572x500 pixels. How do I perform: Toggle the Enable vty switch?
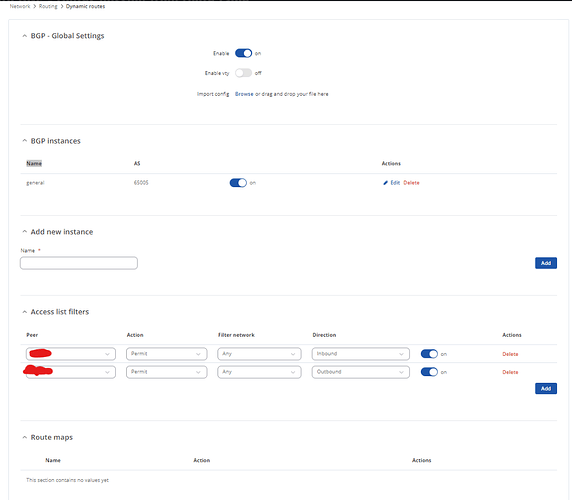(x=243, y=73)
